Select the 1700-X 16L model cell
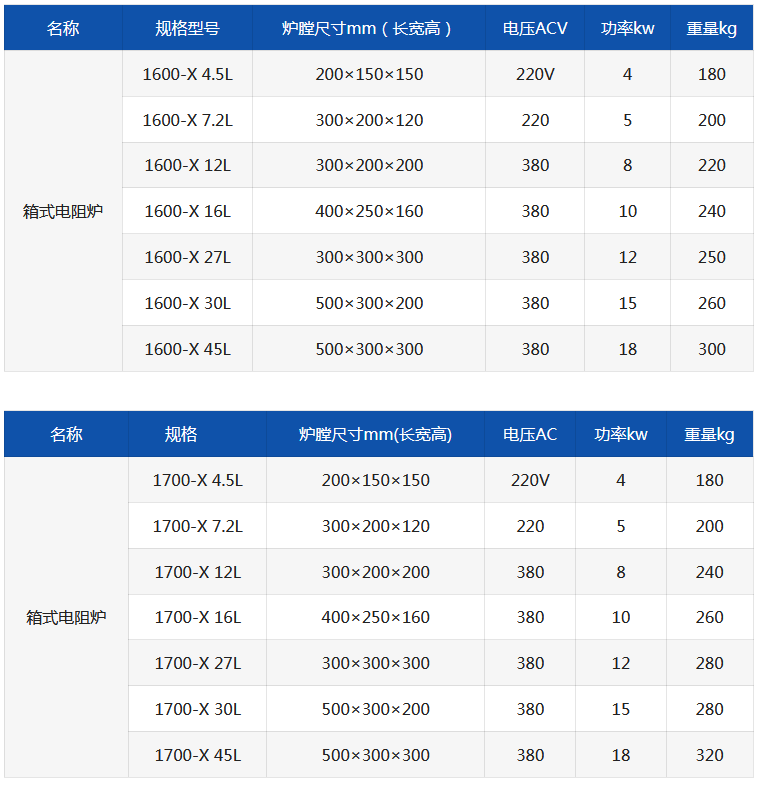The width and height of the screenshot is (759, 787). (197, 617)
